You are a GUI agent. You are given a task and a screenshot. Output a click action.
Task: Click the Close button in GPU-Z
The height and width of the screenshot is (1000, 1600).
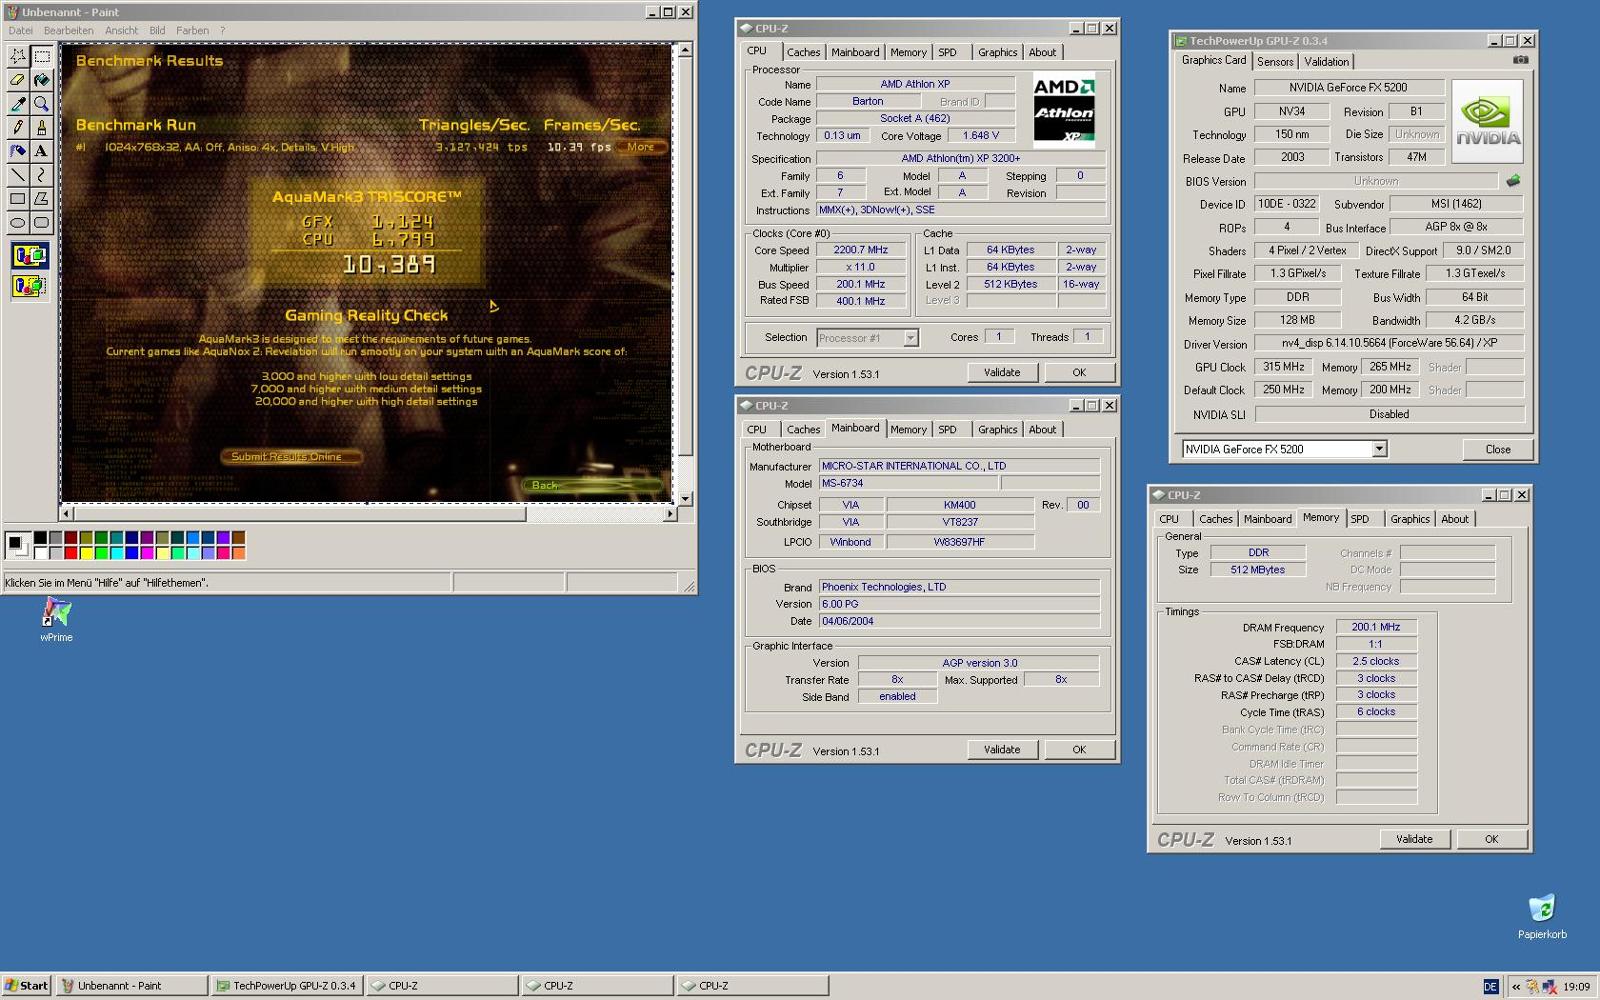pos(1498,449)
